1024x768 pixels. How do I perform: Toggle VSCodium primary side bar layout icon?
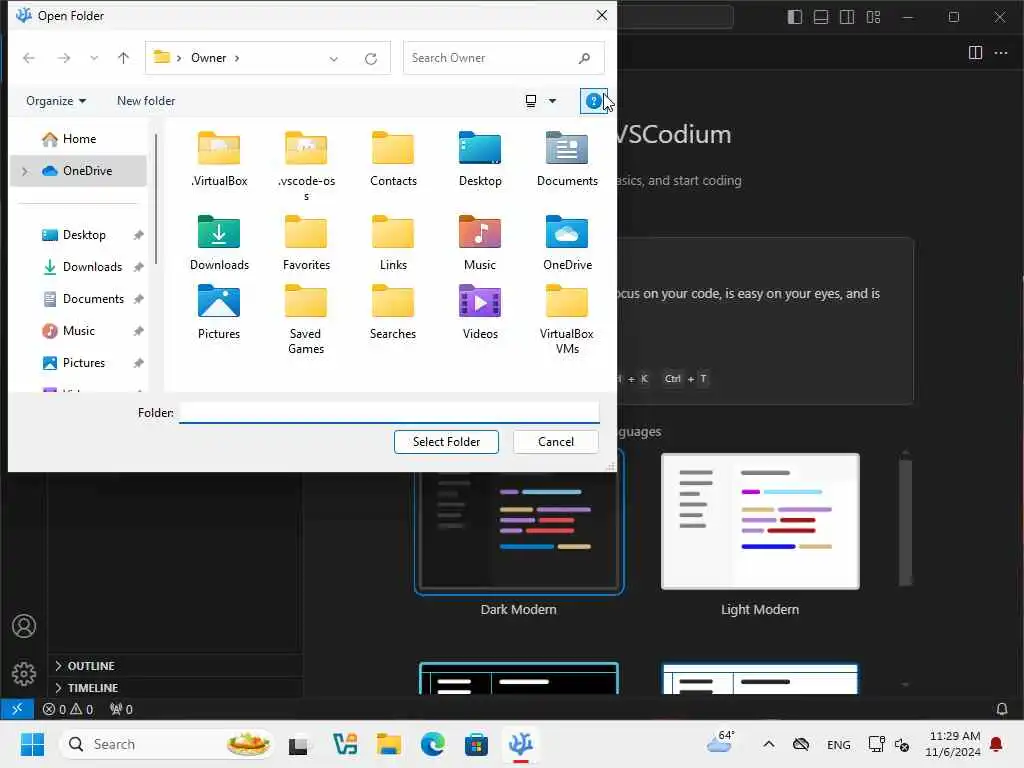[x=795, y=17]
